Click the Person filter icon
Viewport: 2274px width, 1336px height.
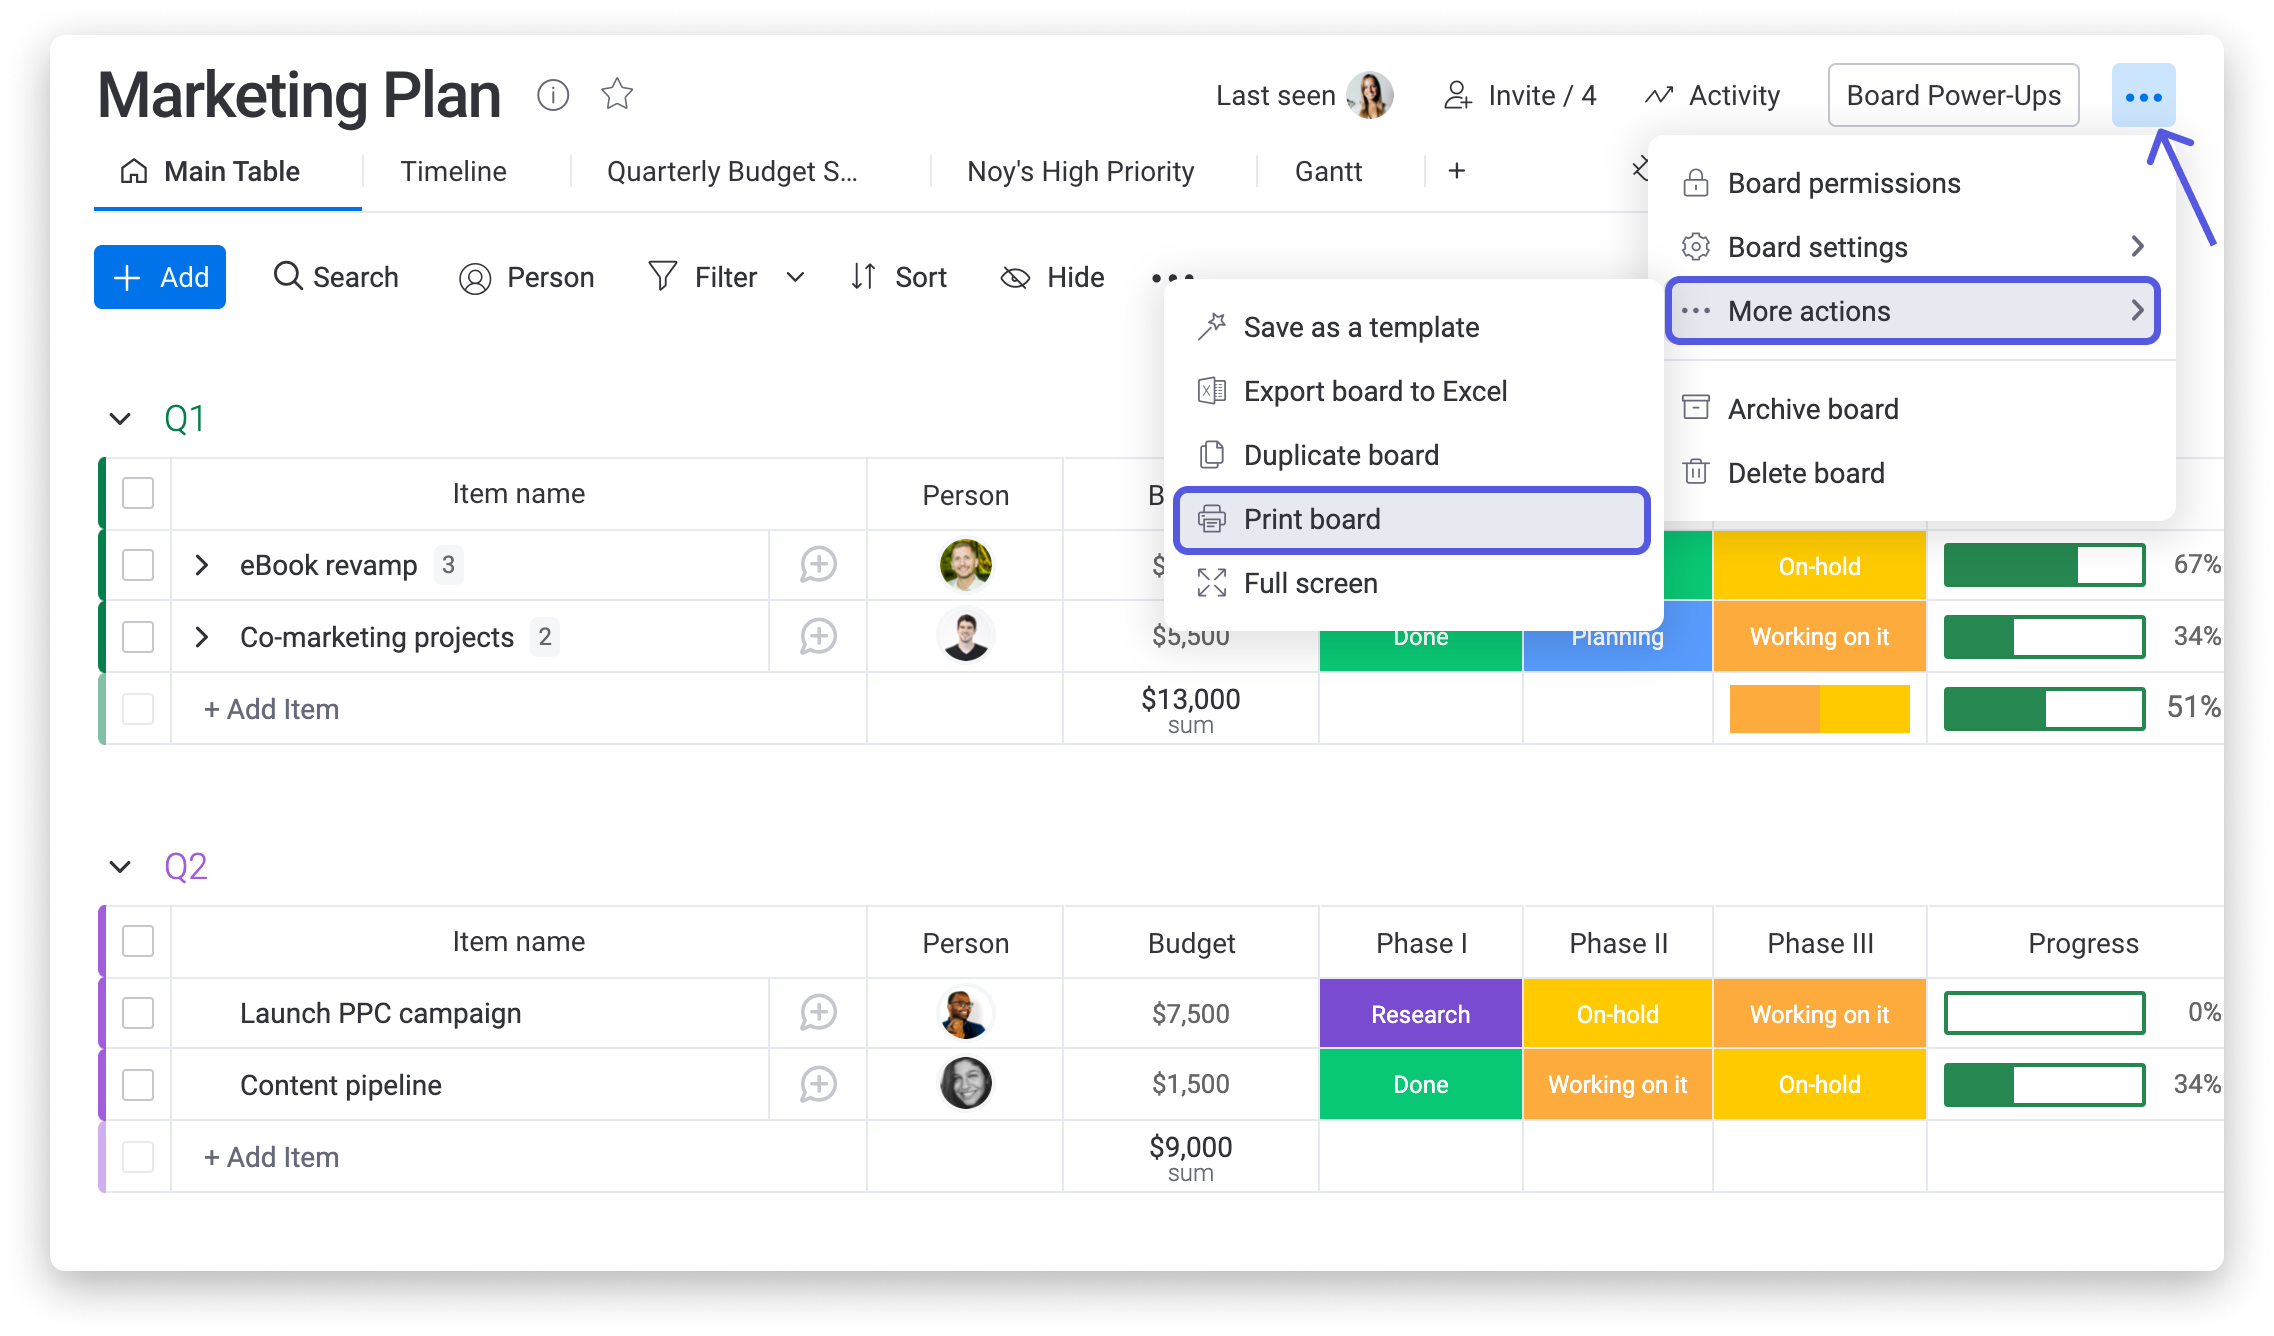point(475,278)
